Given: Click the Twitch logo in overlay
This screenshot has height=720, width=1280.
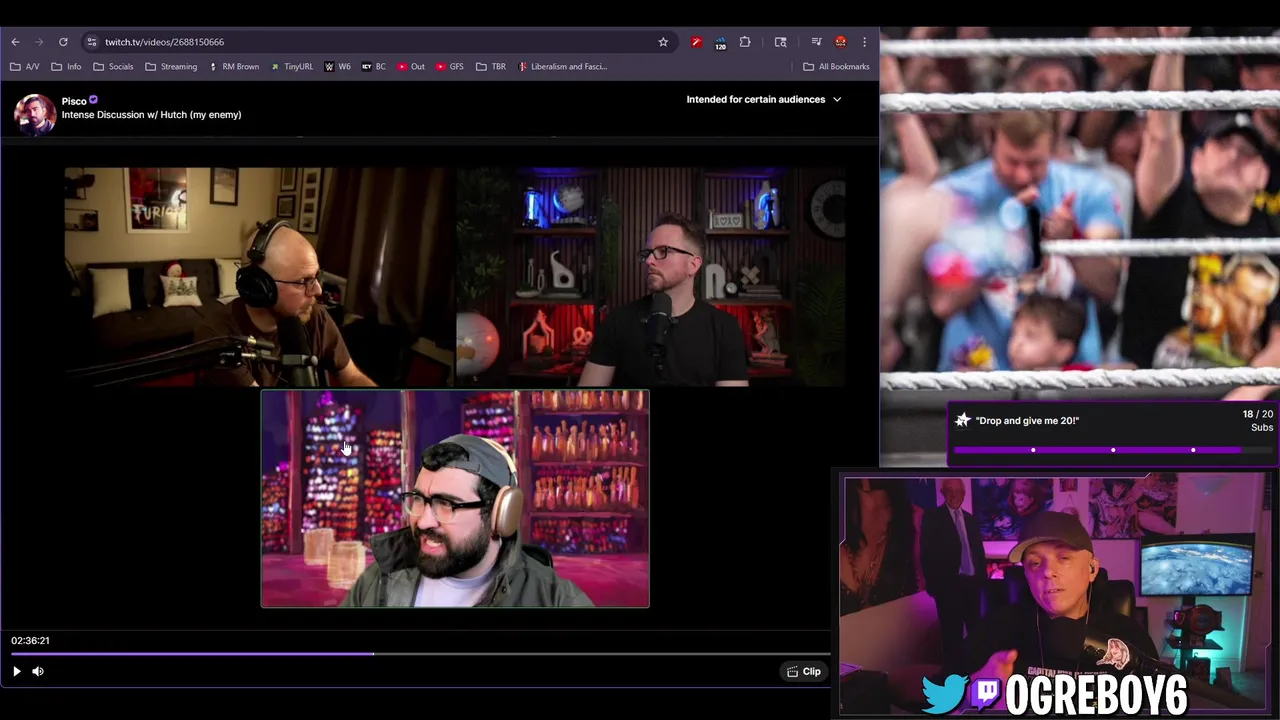Looking at the screenshot, I should [987, 695].
